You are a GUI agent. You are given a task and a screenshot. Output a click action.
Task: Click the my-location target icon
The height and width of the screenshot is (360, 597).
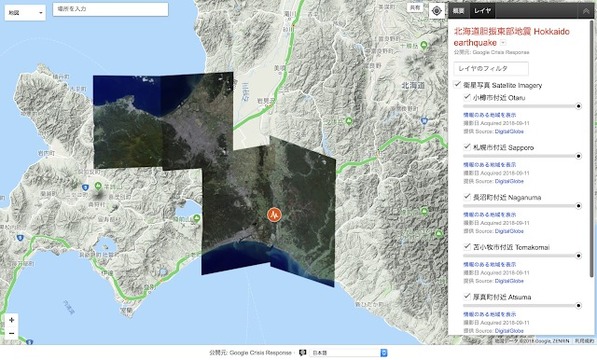click(437, 11)
